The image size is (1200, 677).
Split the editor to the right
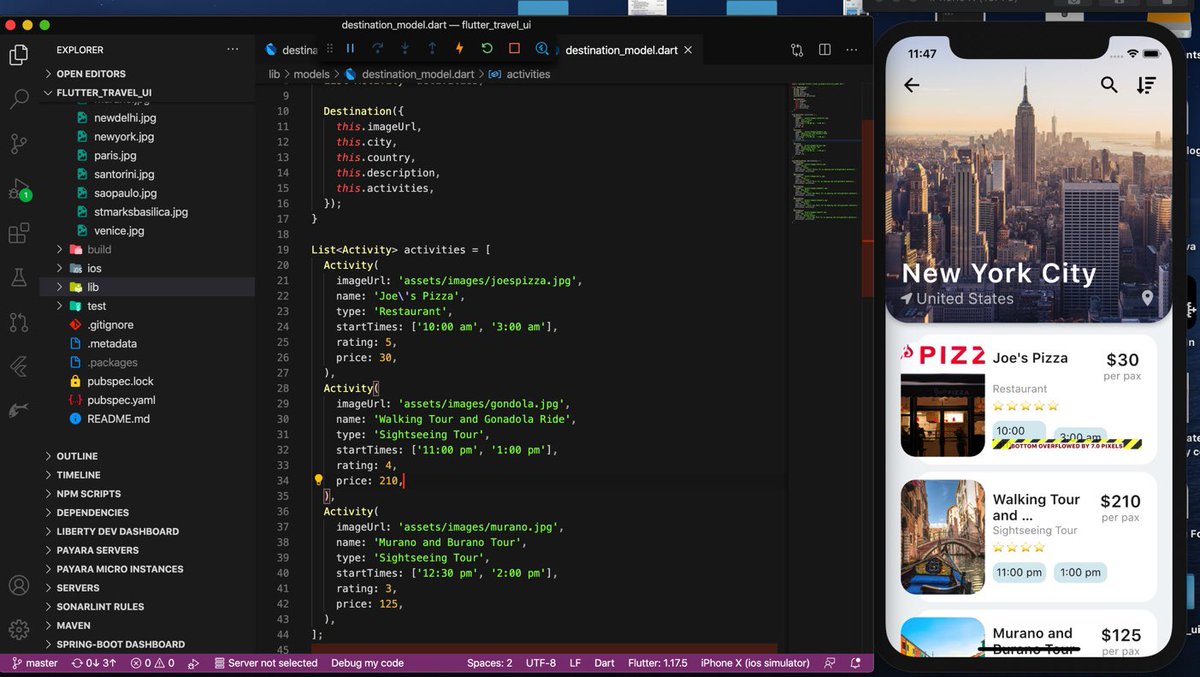click(x=825, y=50)
